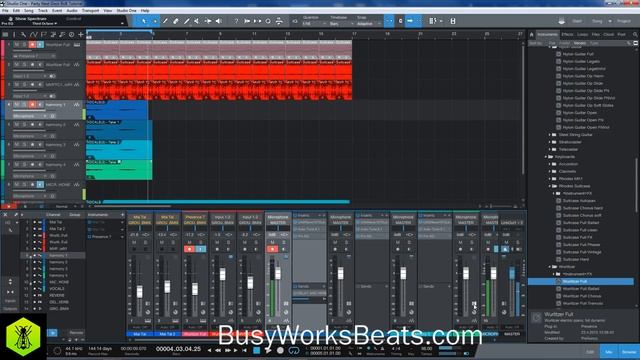Collapse the Keyboards folder in browser

coord(546,157)
